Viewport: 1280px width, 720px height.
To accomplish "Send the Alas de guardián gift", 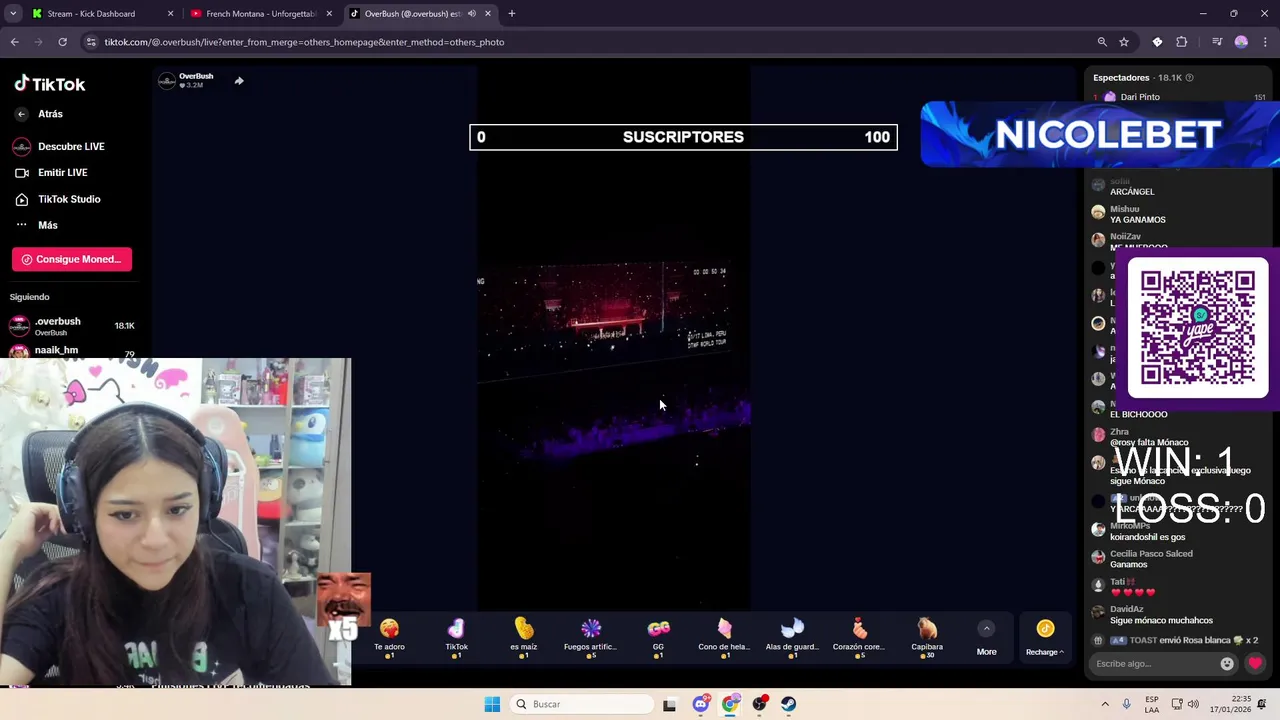I will (792, 636).
